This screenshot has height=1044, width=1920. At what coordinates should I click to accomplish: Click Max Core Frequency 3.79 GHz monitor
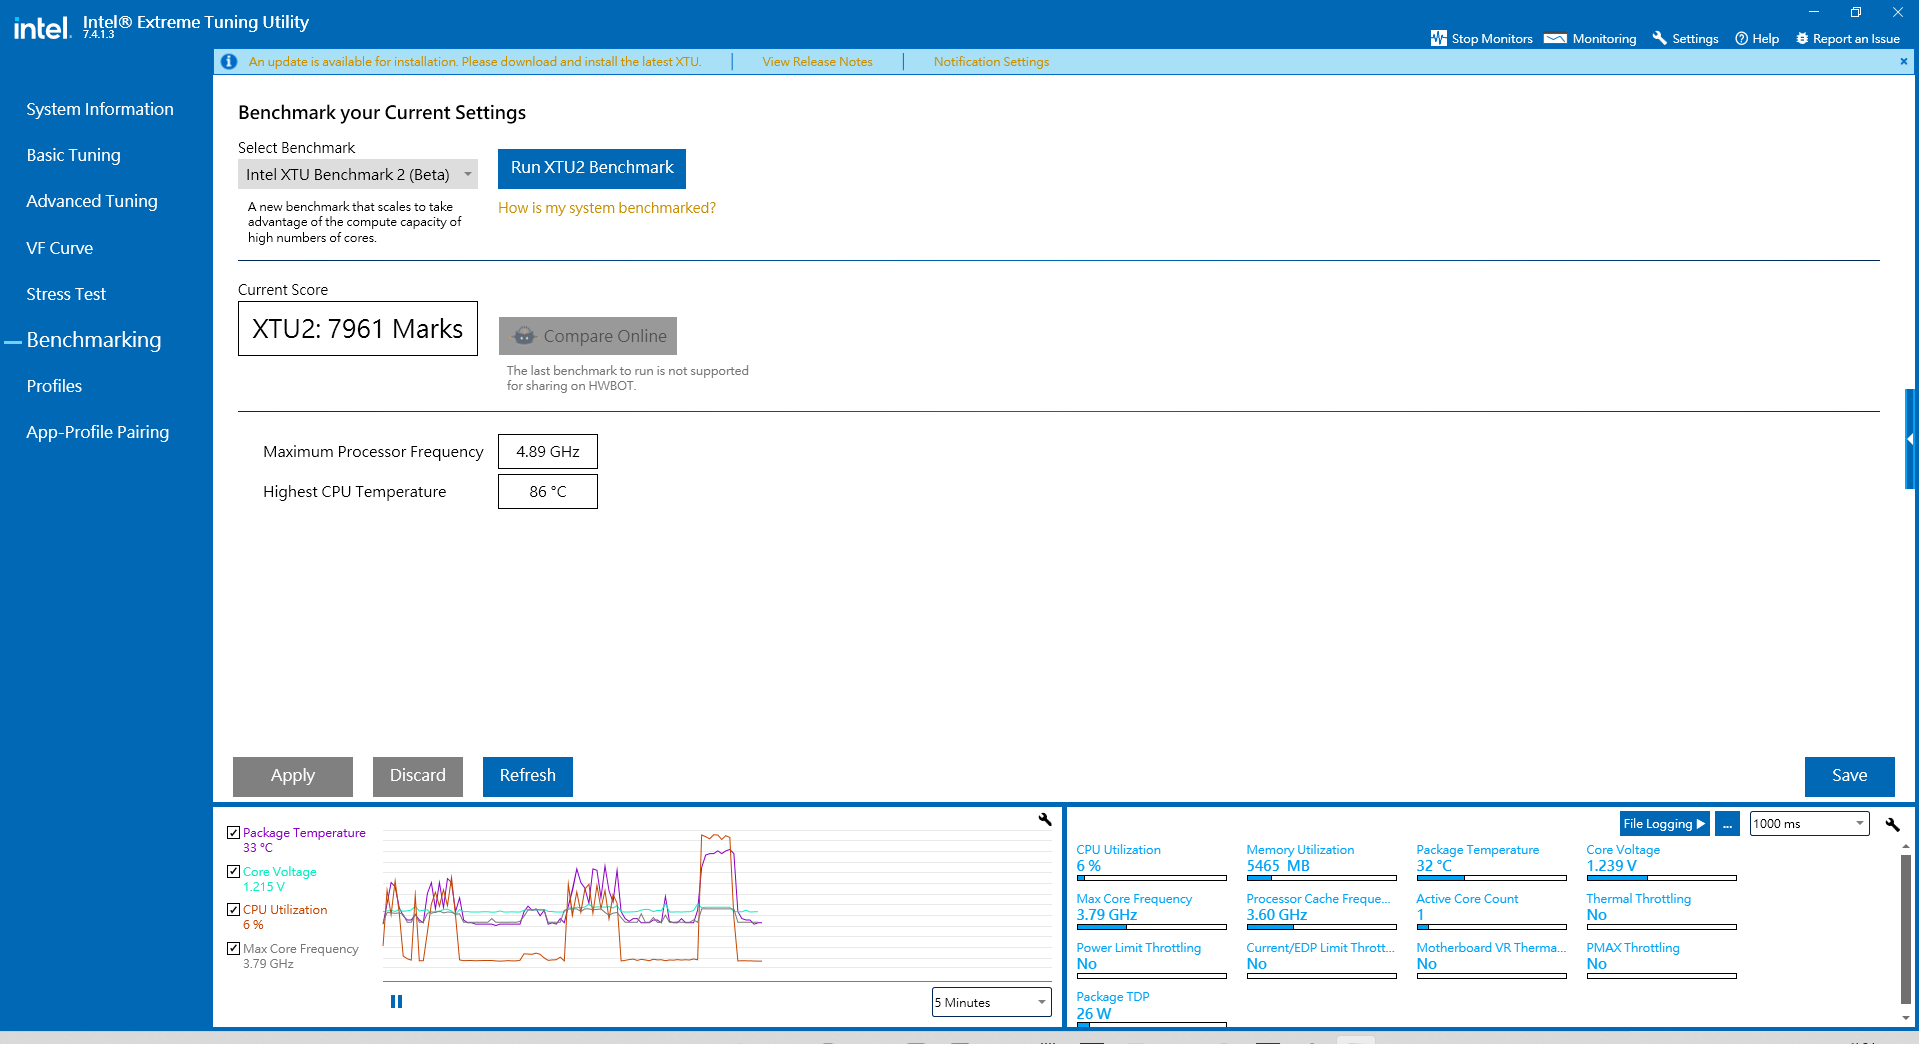tap(1151, 909)
